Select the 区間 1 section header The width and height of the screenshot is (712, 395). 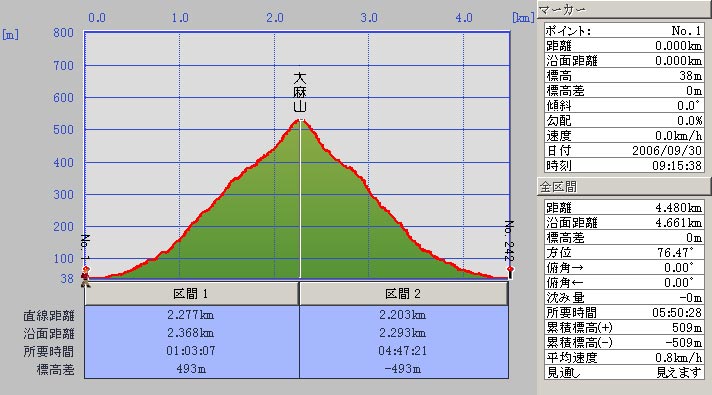[x=191, y=294]
